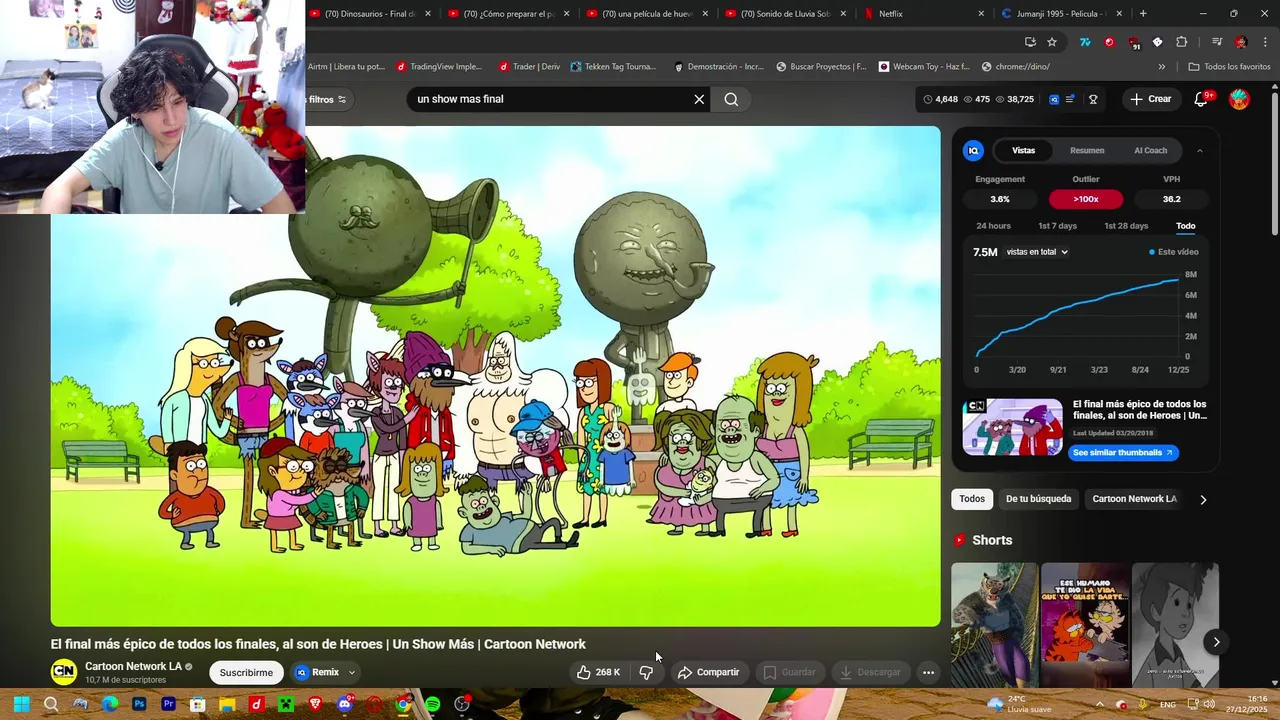Expand the Remix button dropdown arrow

point(352,672)
